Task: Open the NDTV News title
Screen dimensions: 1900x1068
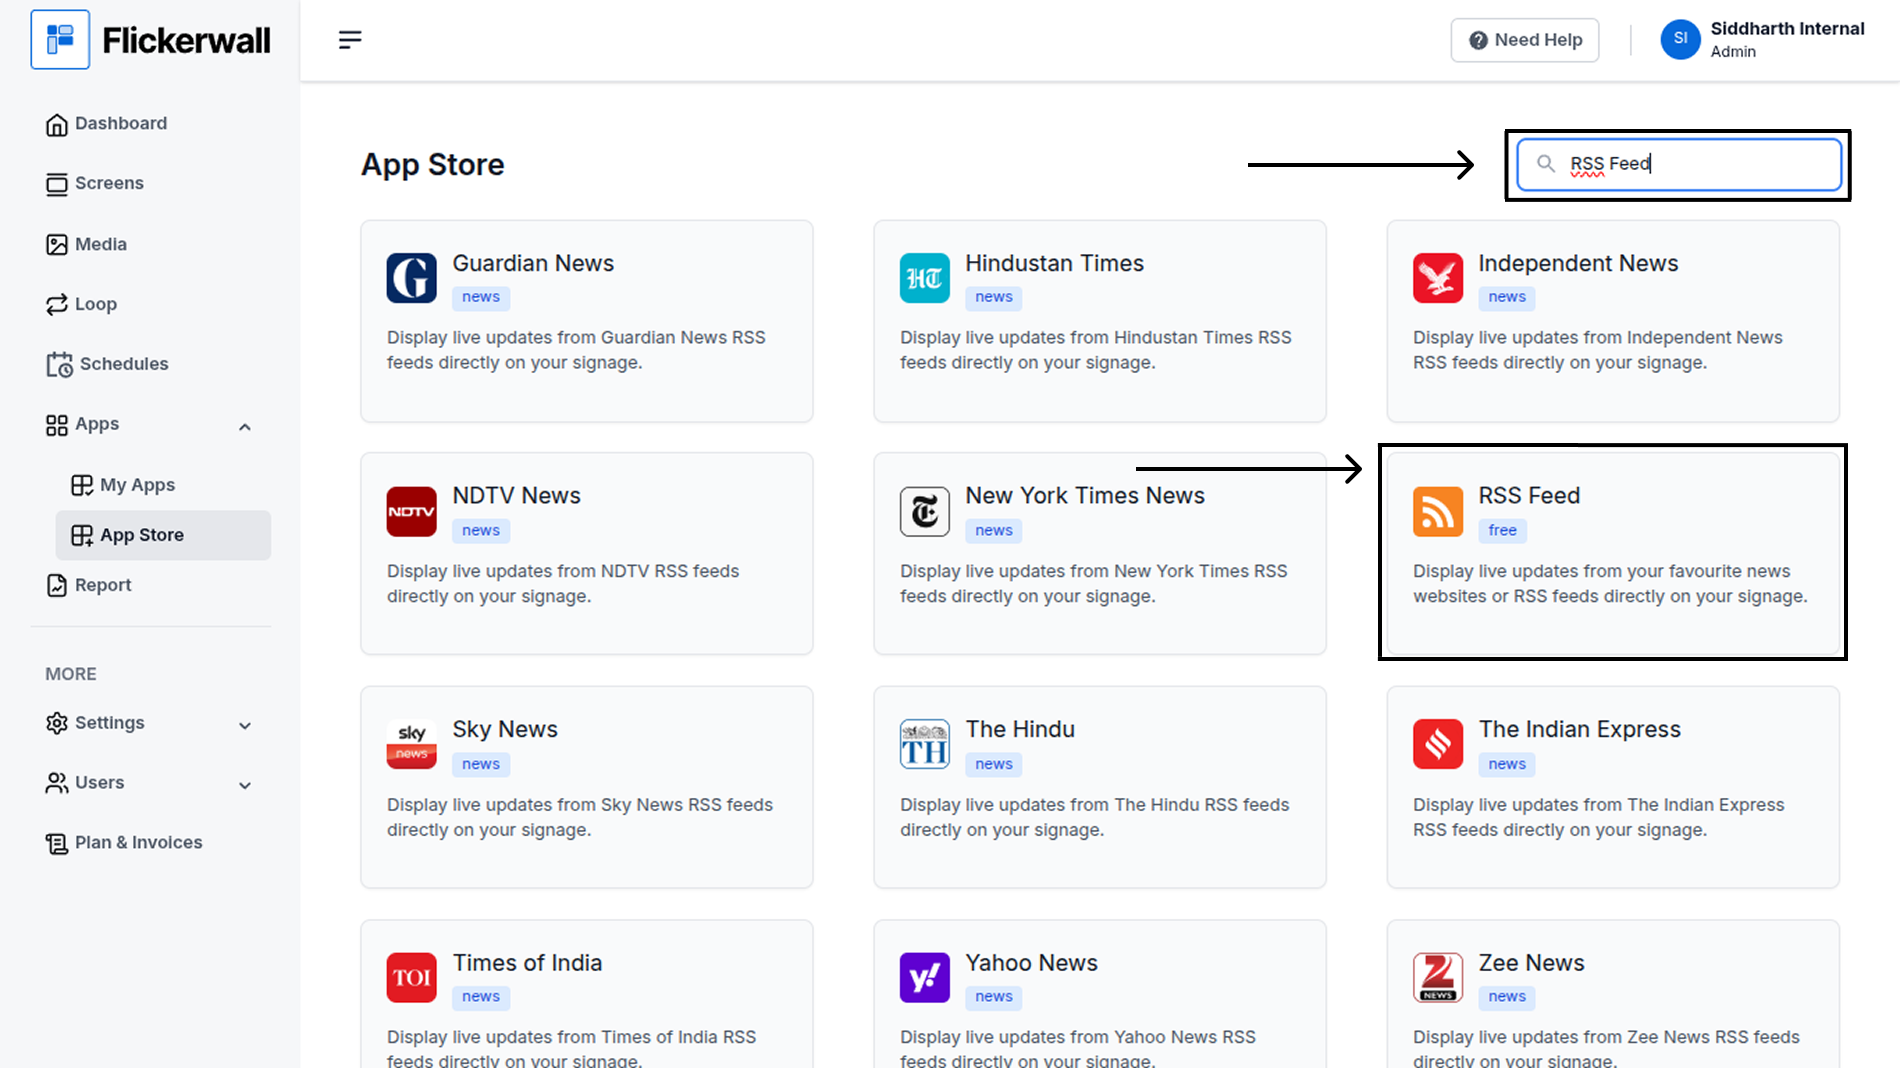Action: [x=516, y=496]
